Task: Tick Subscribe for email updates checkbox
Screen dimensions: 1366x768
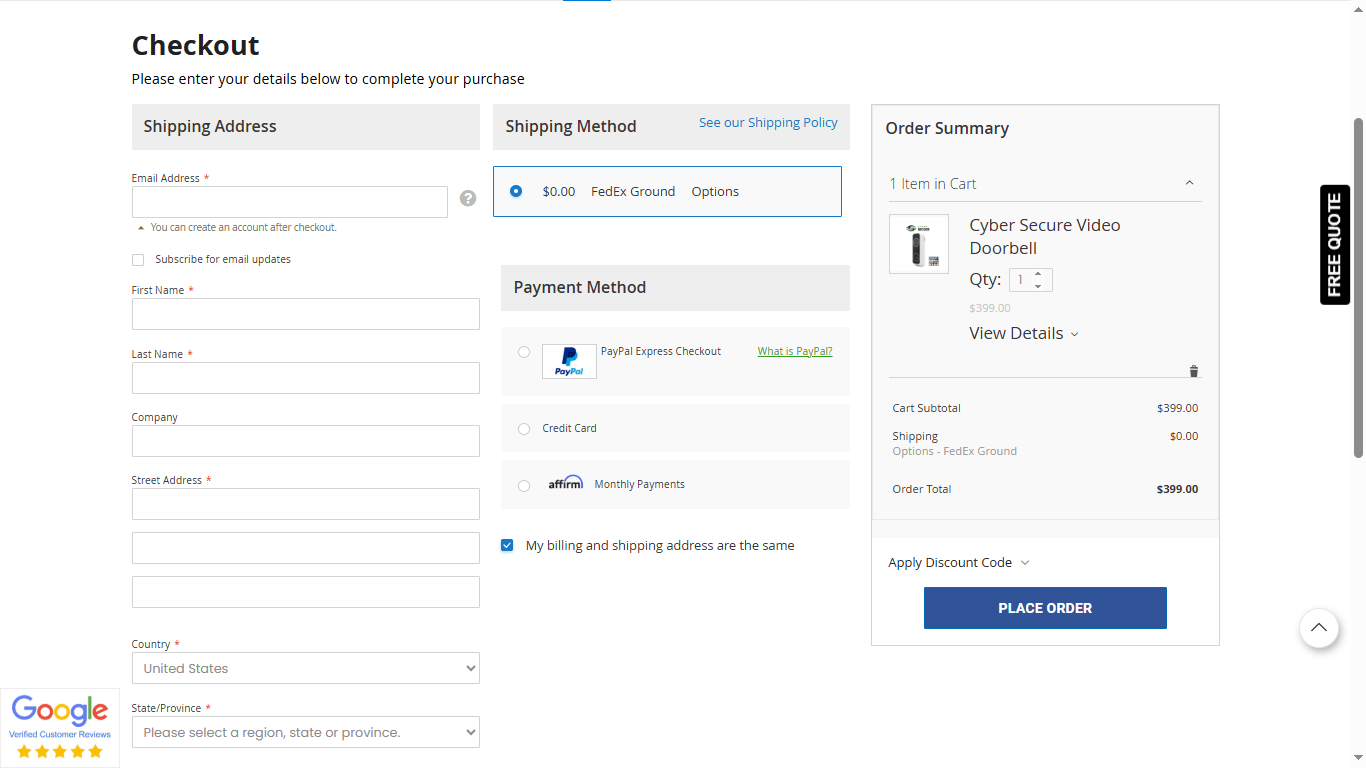Action: pyautogui.click(x=138, y=260)
